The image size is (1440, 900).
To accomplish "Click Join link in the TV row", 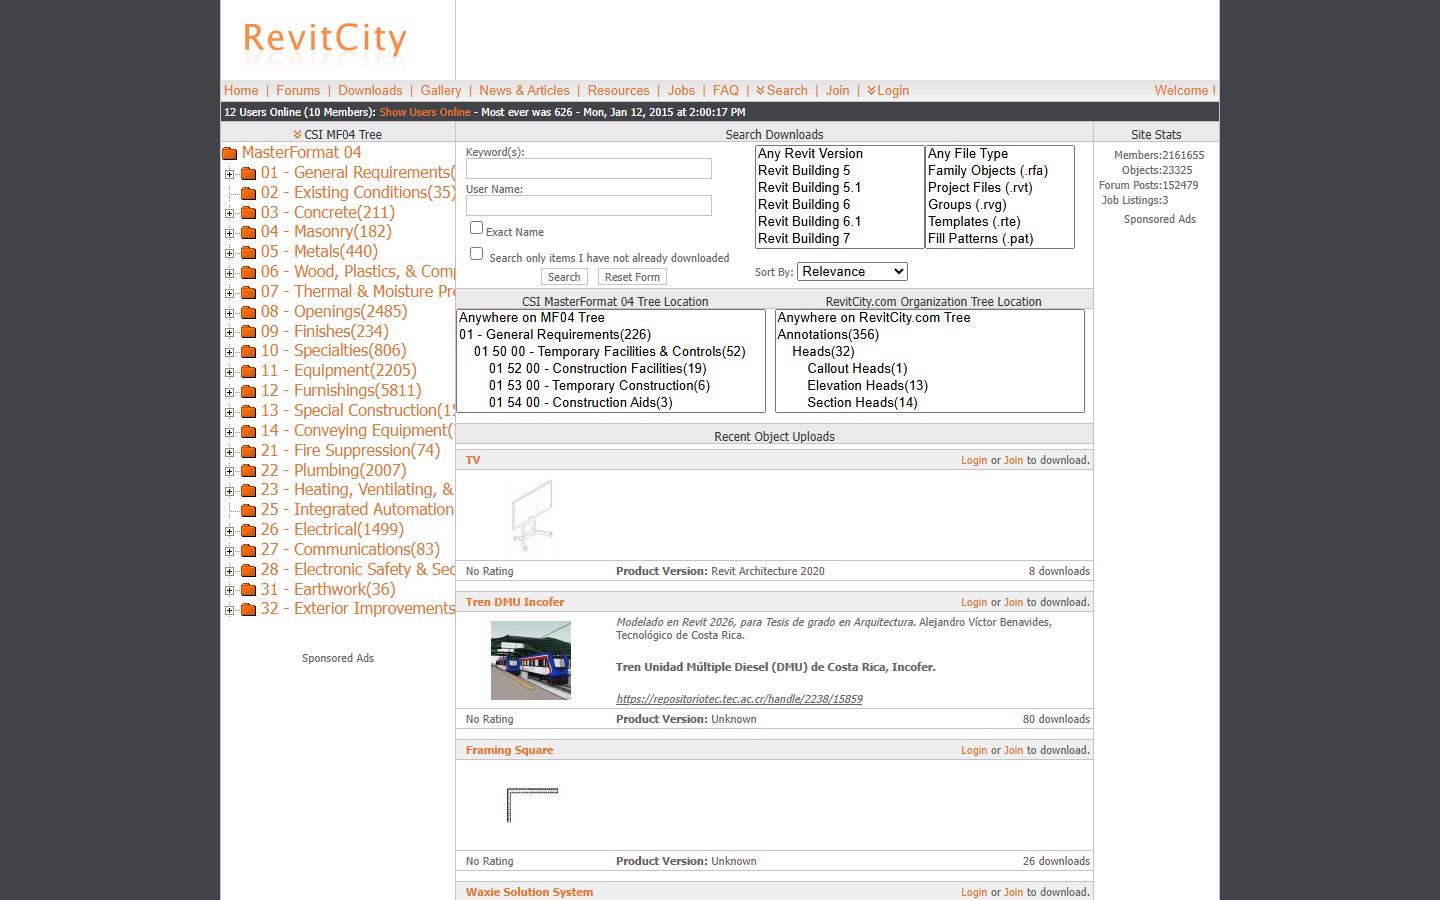I will [1013, 460].
